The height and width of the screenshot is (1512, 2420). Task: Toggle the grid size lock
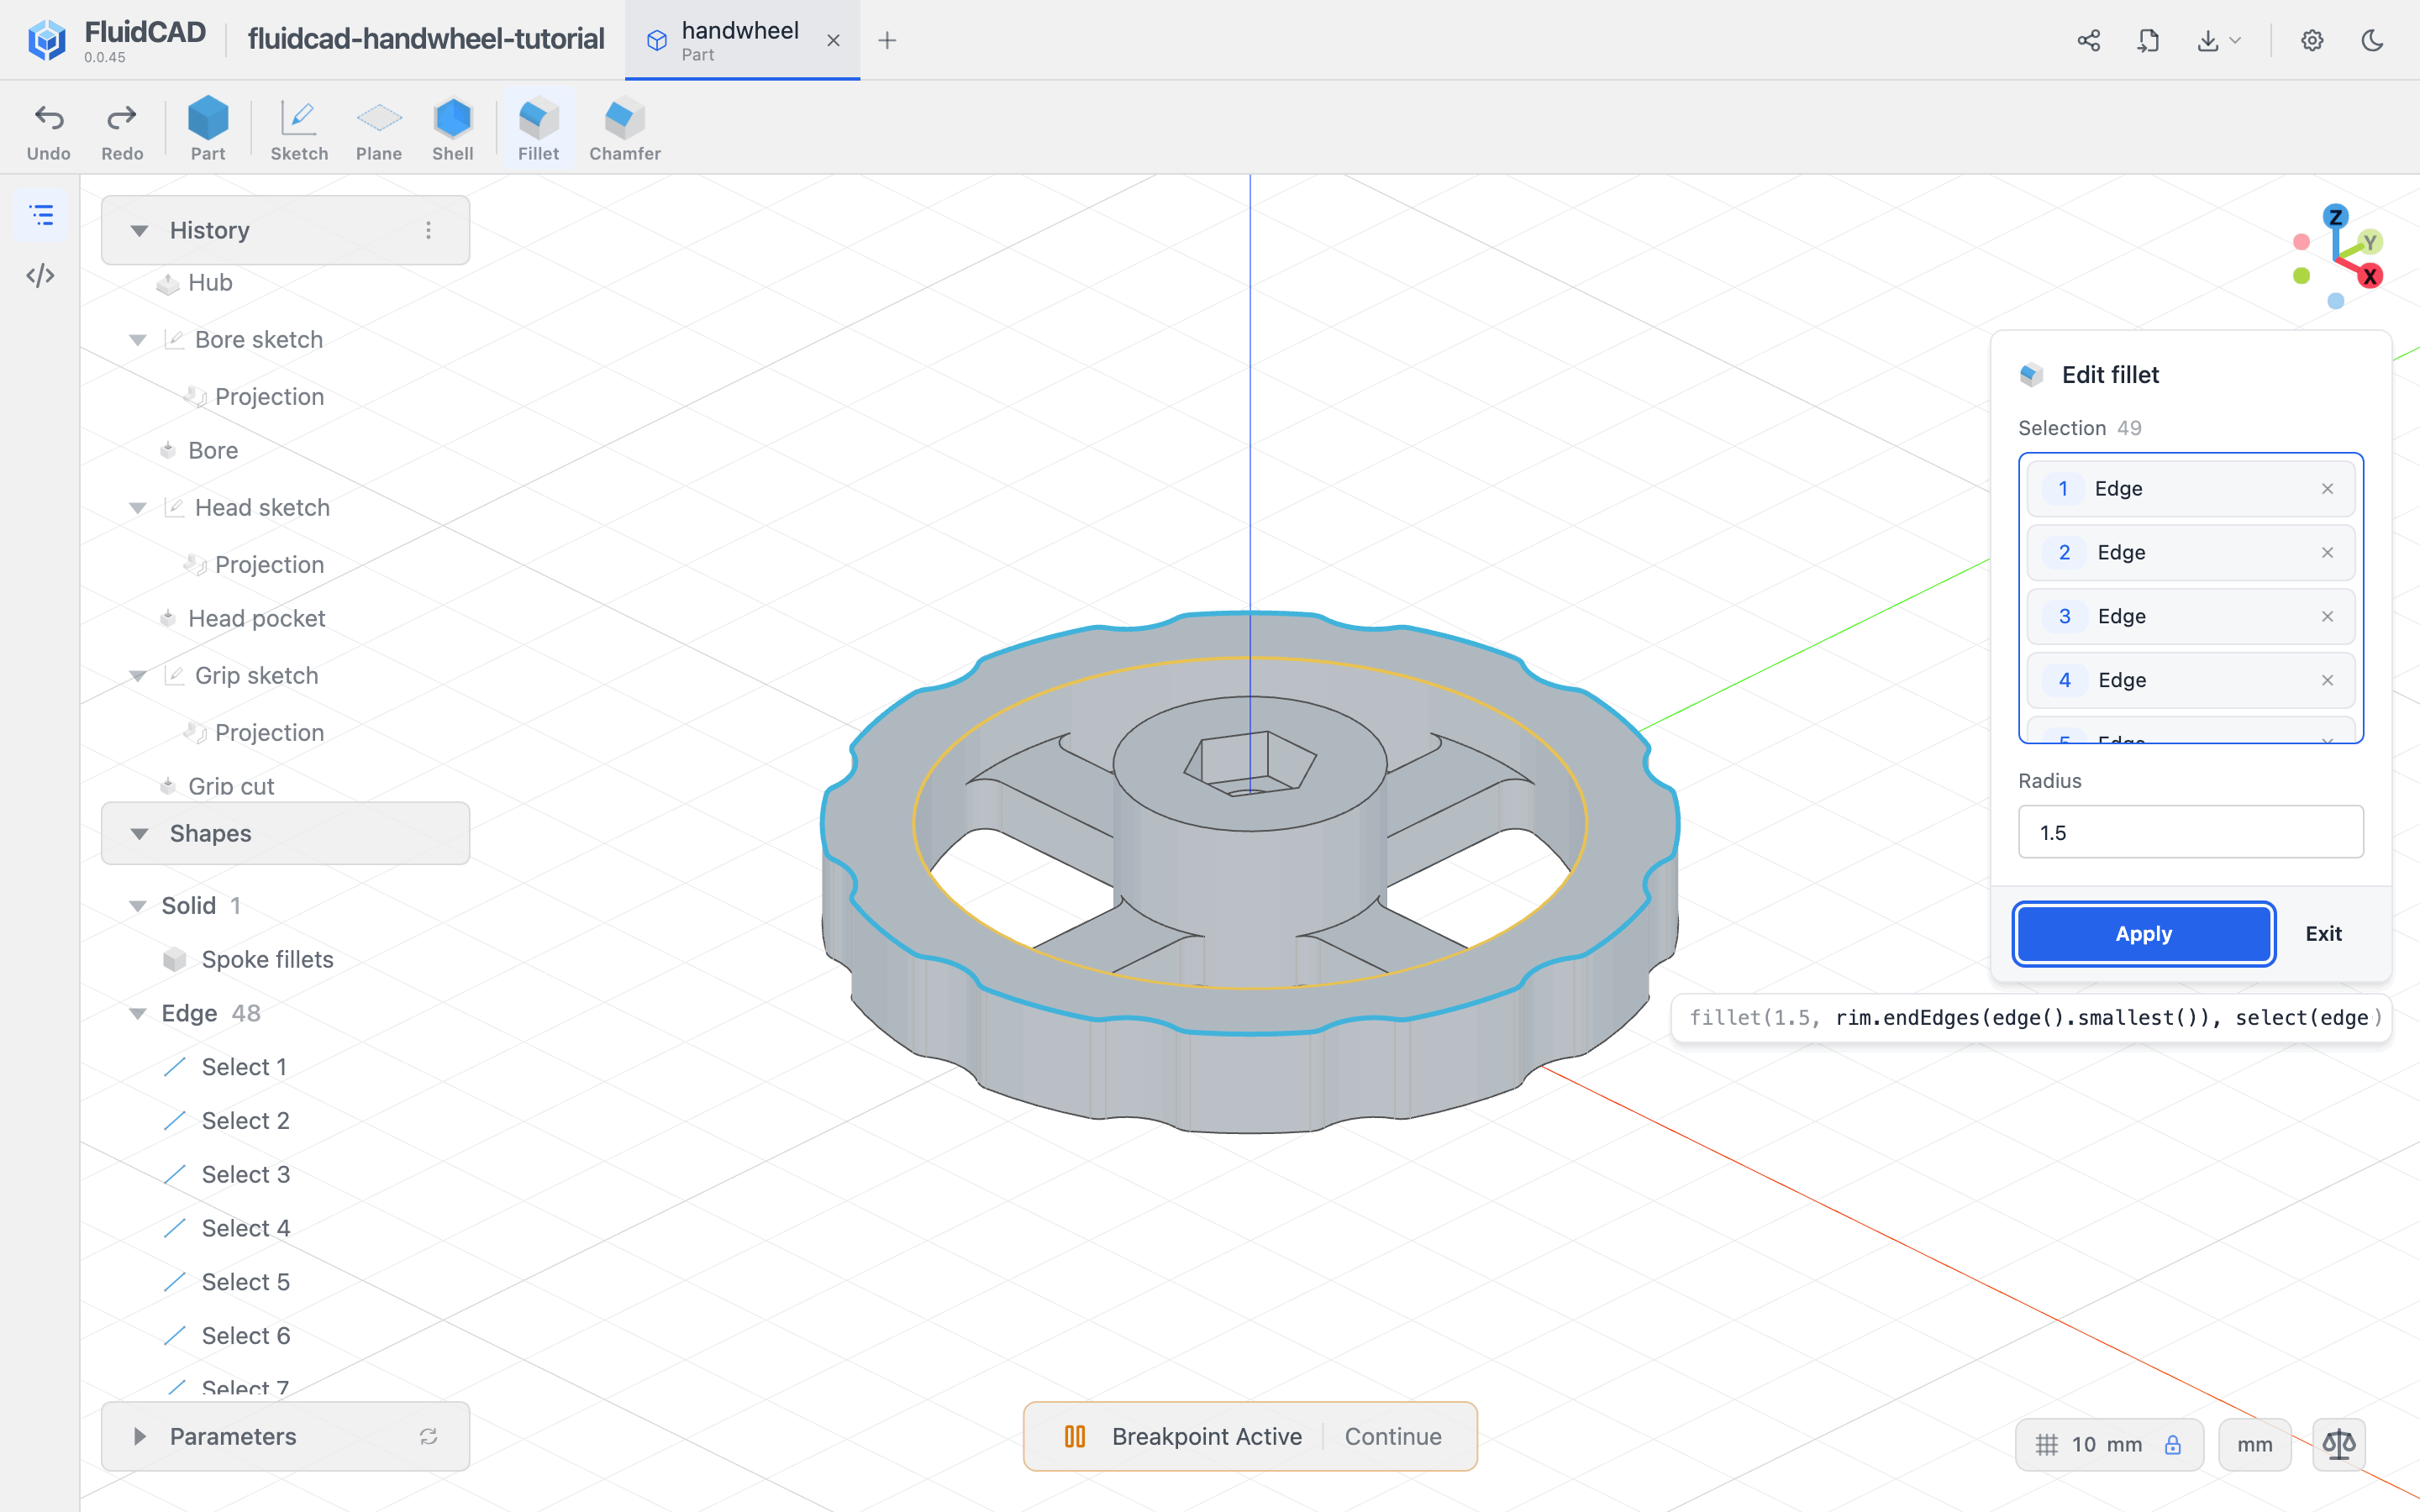point(2173,1444)
